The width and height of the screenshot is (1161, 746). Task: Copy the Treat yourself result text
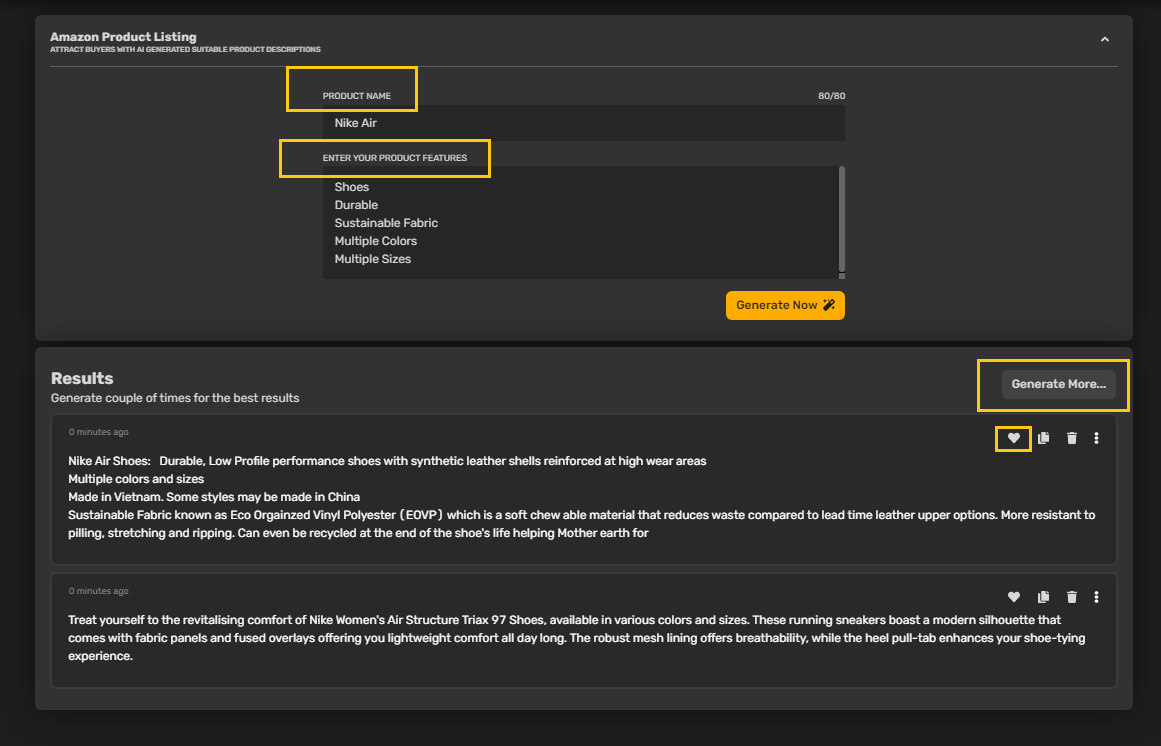point(1043,597)
